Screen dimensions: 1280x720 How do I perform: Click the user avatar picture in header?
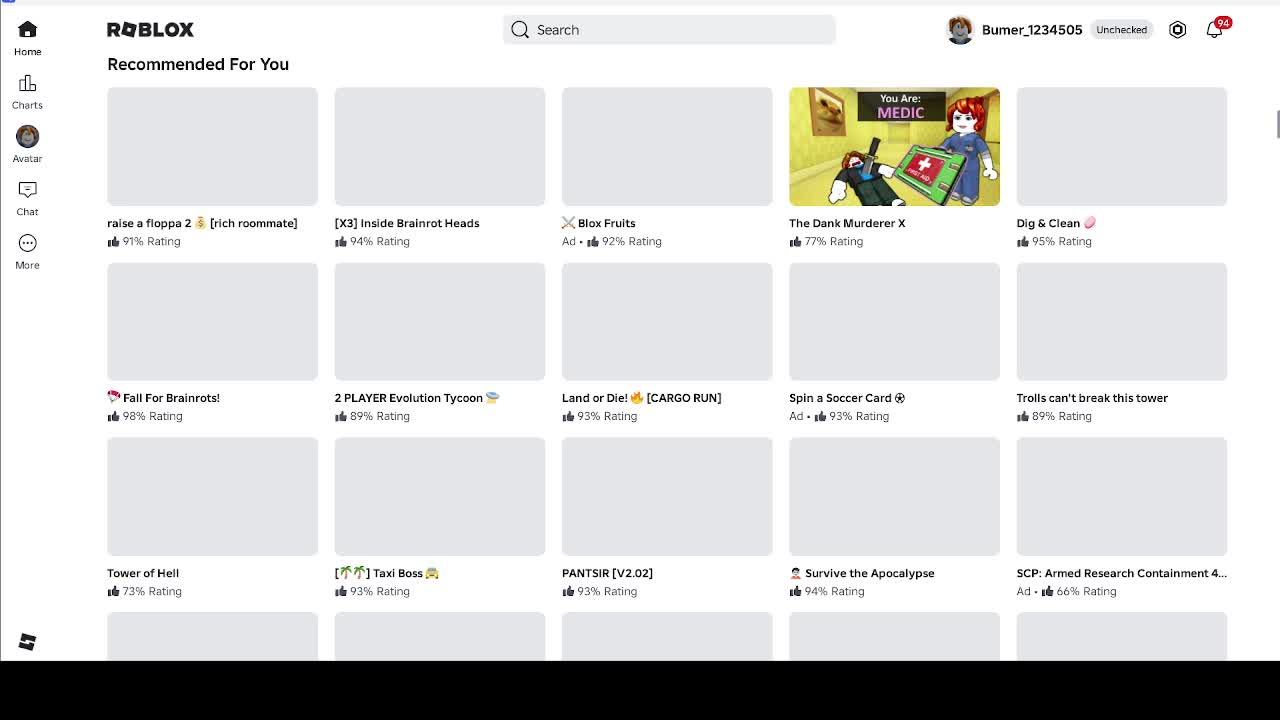coord(960,30)
